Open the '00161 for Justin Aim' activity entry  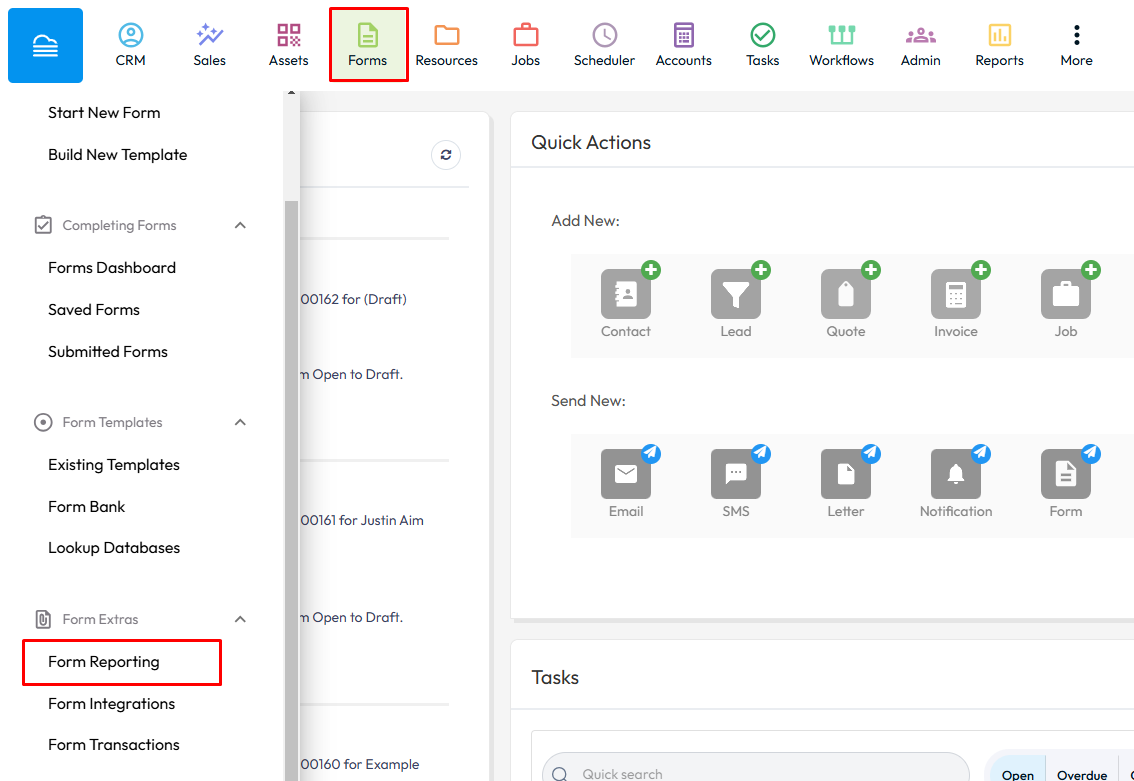362,521
